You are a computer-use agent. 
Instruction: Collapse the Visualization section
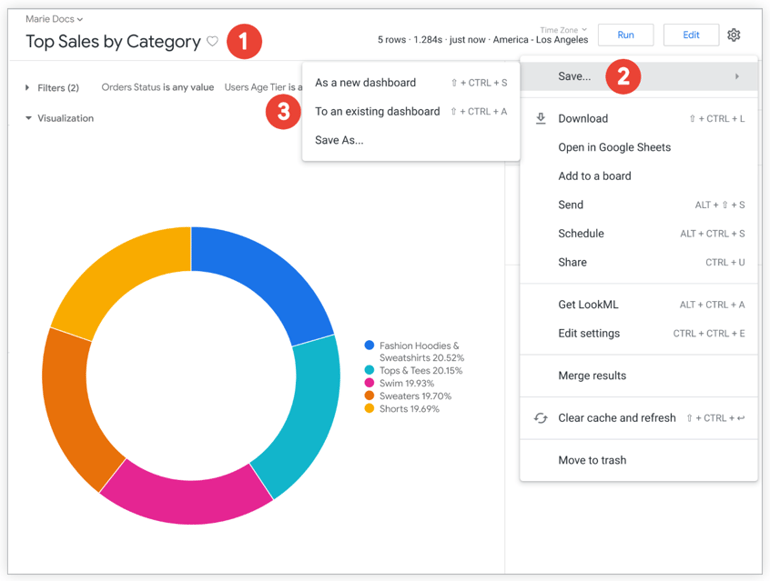tap(59, 118)
